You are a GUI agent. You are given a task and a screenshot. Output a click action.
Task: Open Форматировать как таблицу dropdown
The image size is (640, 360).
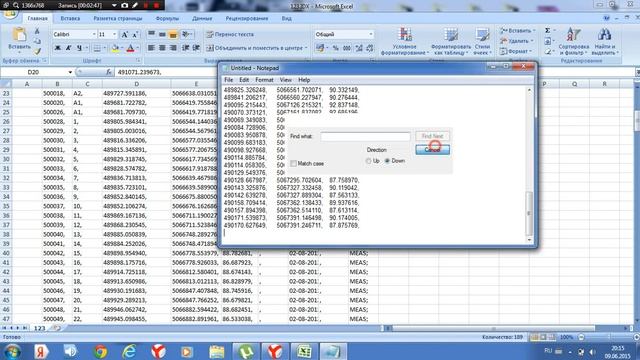[x=451, y=41]
